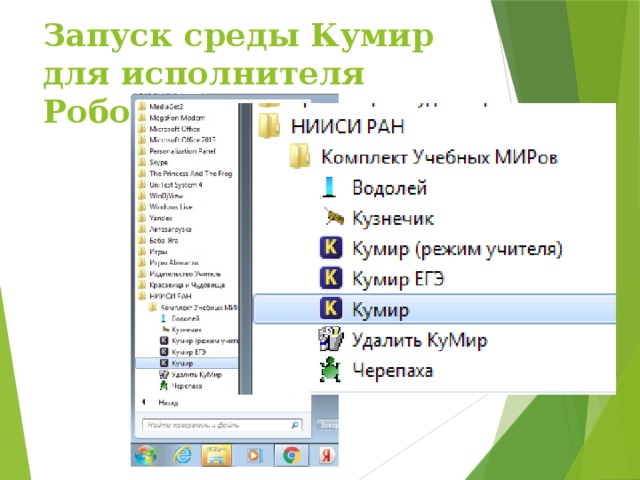Switch to Google Chrome on the taskbar
640x480 pixels.
[291, 455]
